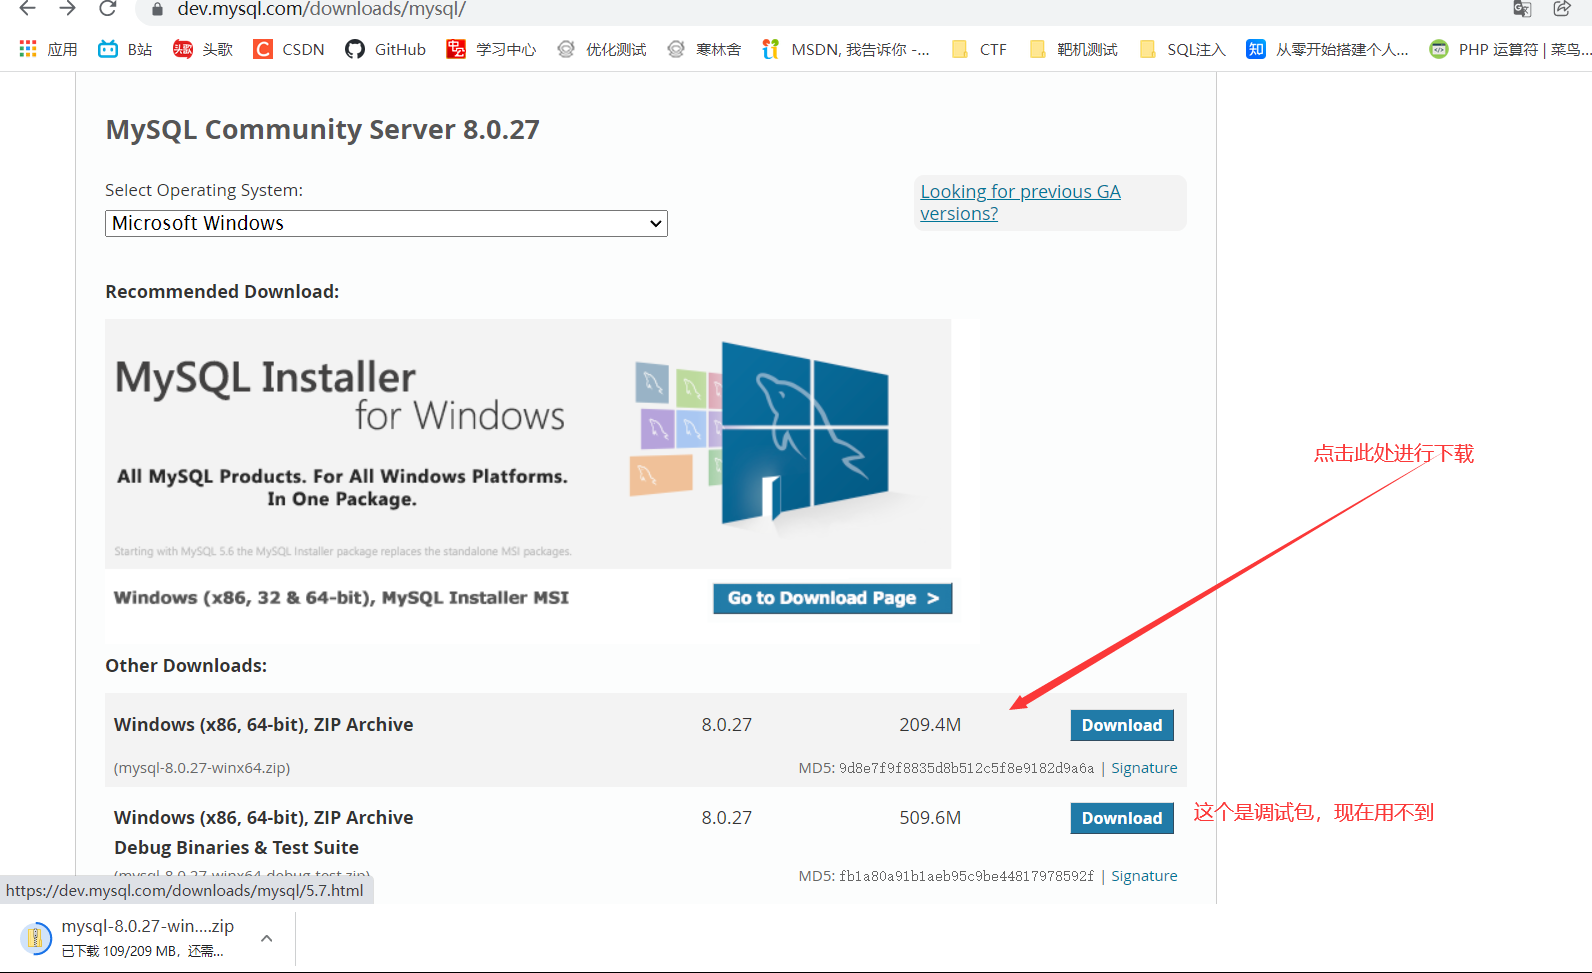Screen dimensions: 1592x973
Task: Open the downloading mysql-8.0.27-win....zip item
Action: (147, 938)
